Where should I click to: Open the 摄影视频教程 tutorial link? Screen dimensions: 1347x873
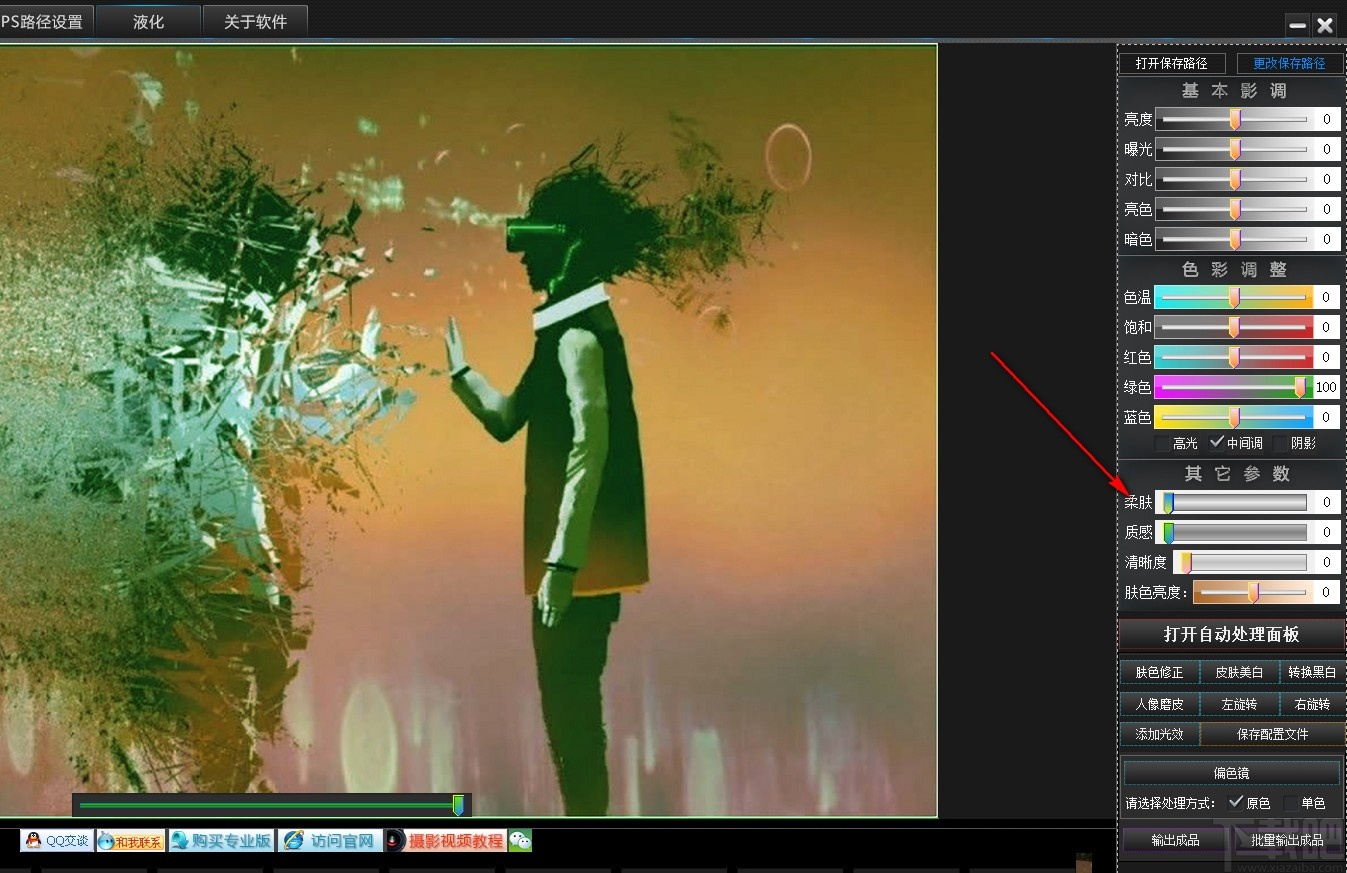tap(445, 840)
